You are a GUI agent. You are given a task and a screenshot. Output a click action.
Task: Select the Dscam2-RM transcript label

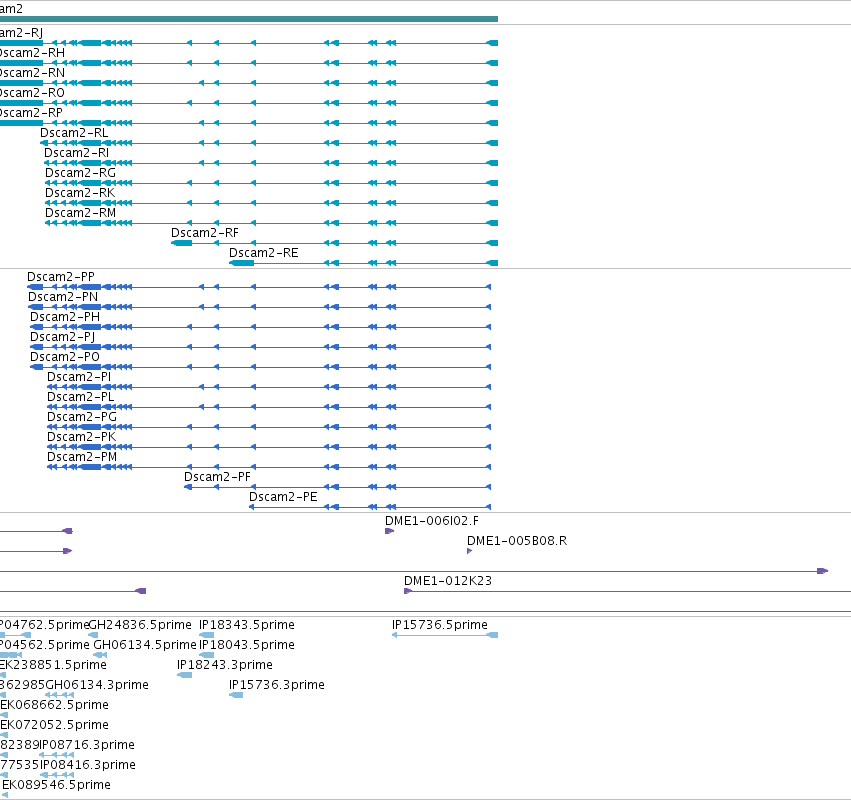[80, 213]
